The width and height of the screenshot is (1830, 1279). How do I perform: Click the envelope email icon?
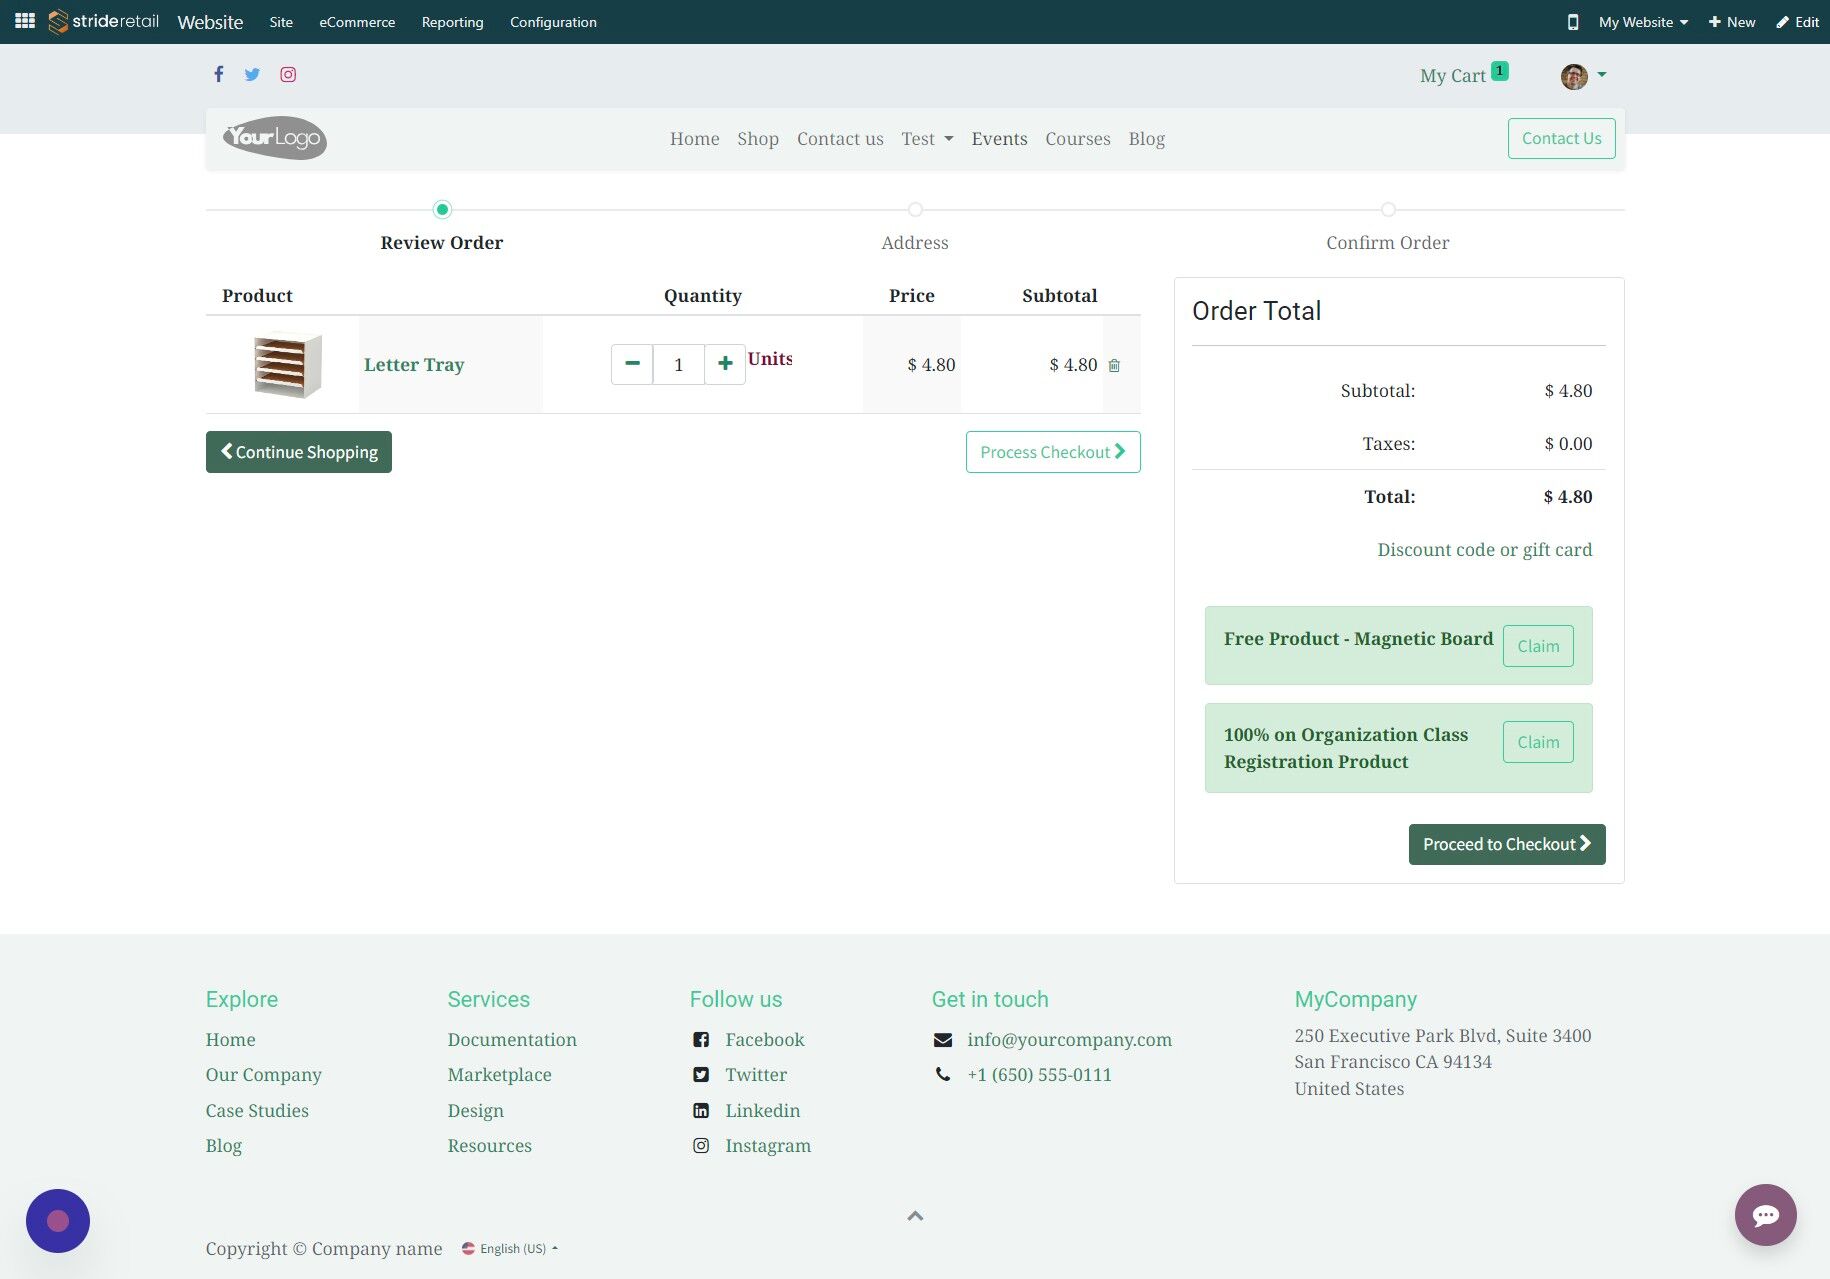(x=942, y=1040)
